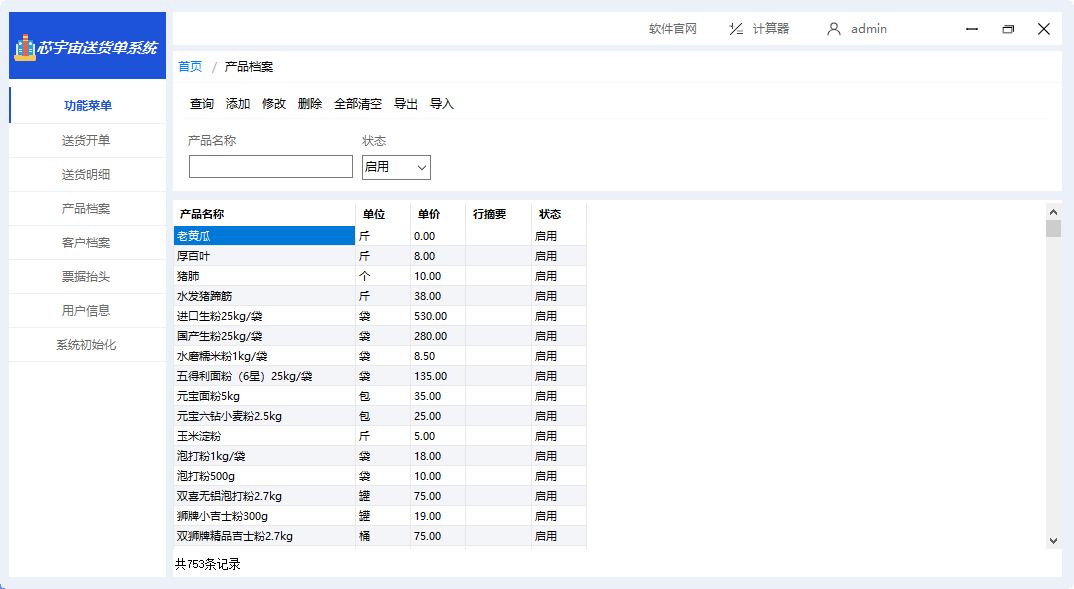Focus the 产品名称 search input field
The width and height of the screenshot is (1074, 589).
coord(271,166)
